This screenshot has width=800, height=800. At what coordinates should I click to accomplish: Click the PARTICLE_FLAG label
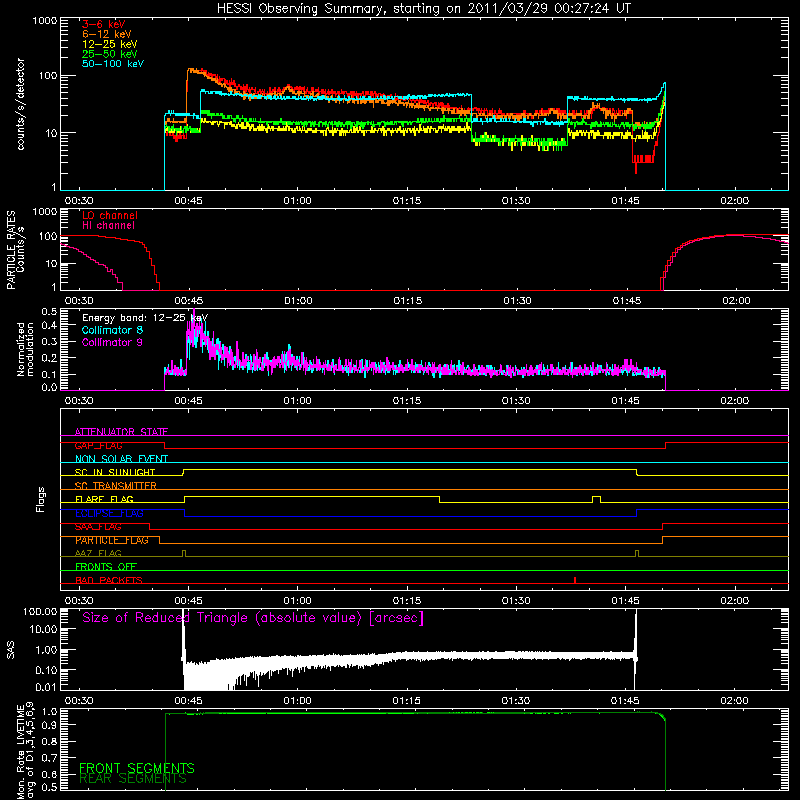point(112,540)
